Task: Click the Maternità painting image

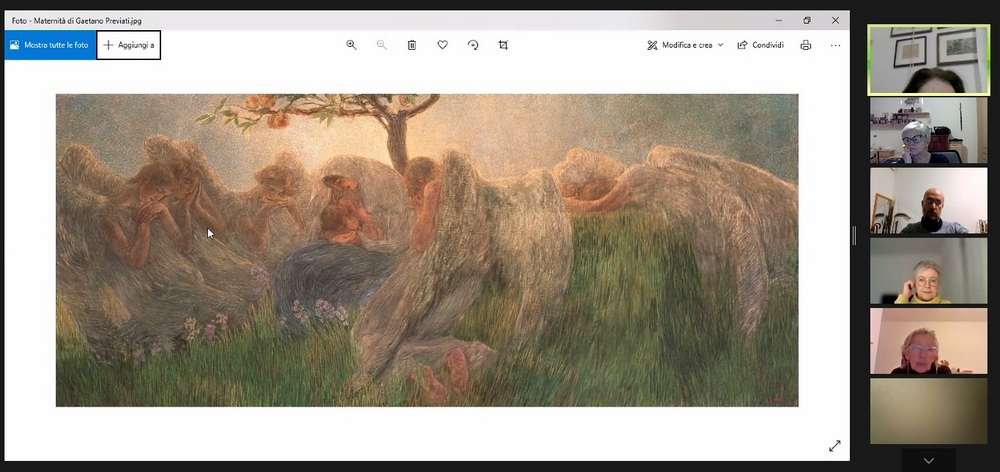Action: click(x=427, y=250)
